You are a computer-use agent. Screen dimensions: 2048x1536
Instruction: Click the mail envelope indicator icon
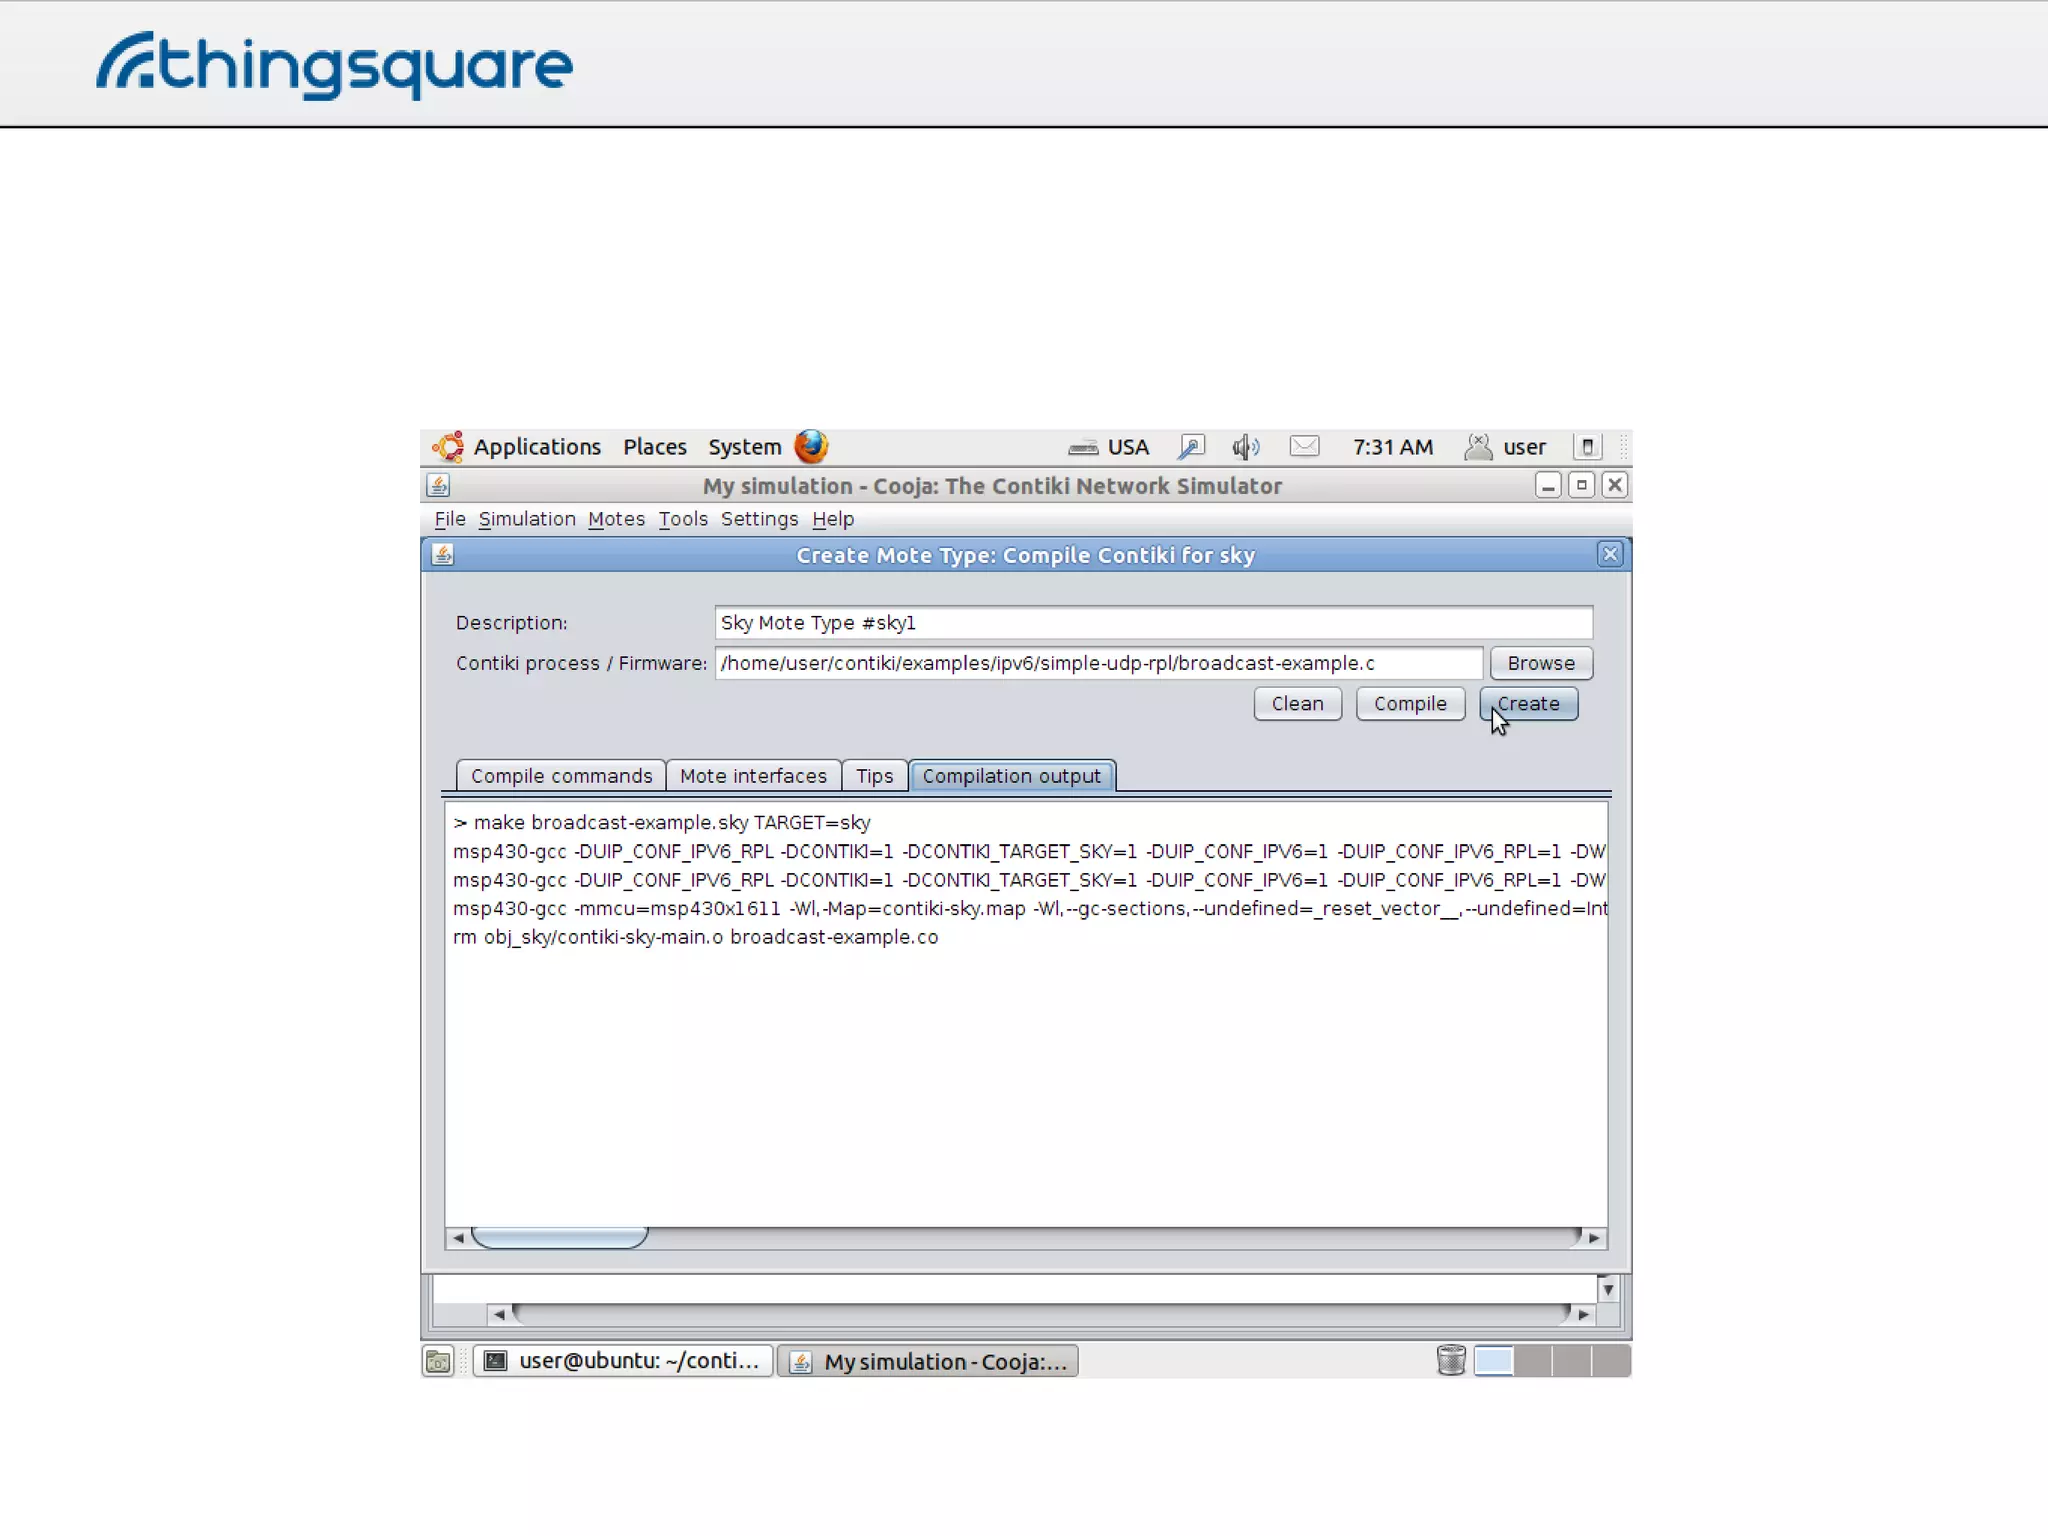(1304, 446)
